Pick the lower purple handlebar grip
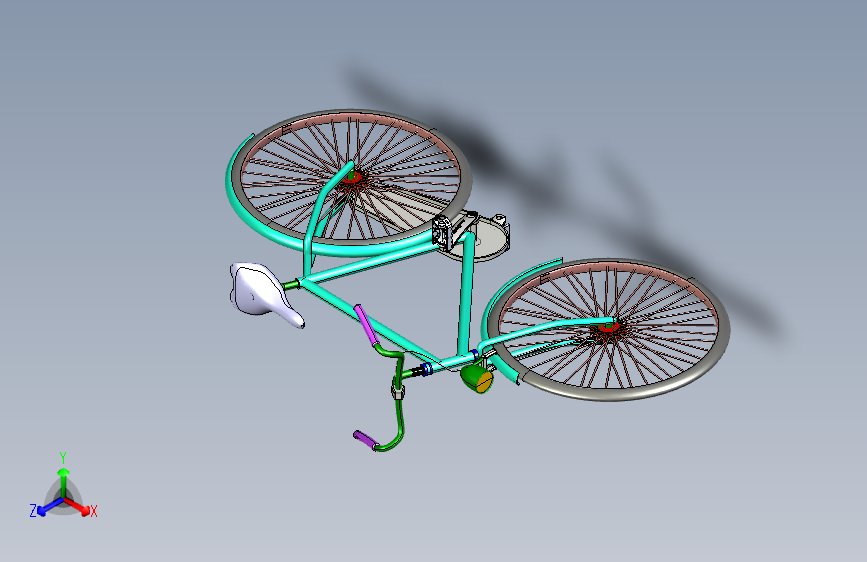 point(365,440)
